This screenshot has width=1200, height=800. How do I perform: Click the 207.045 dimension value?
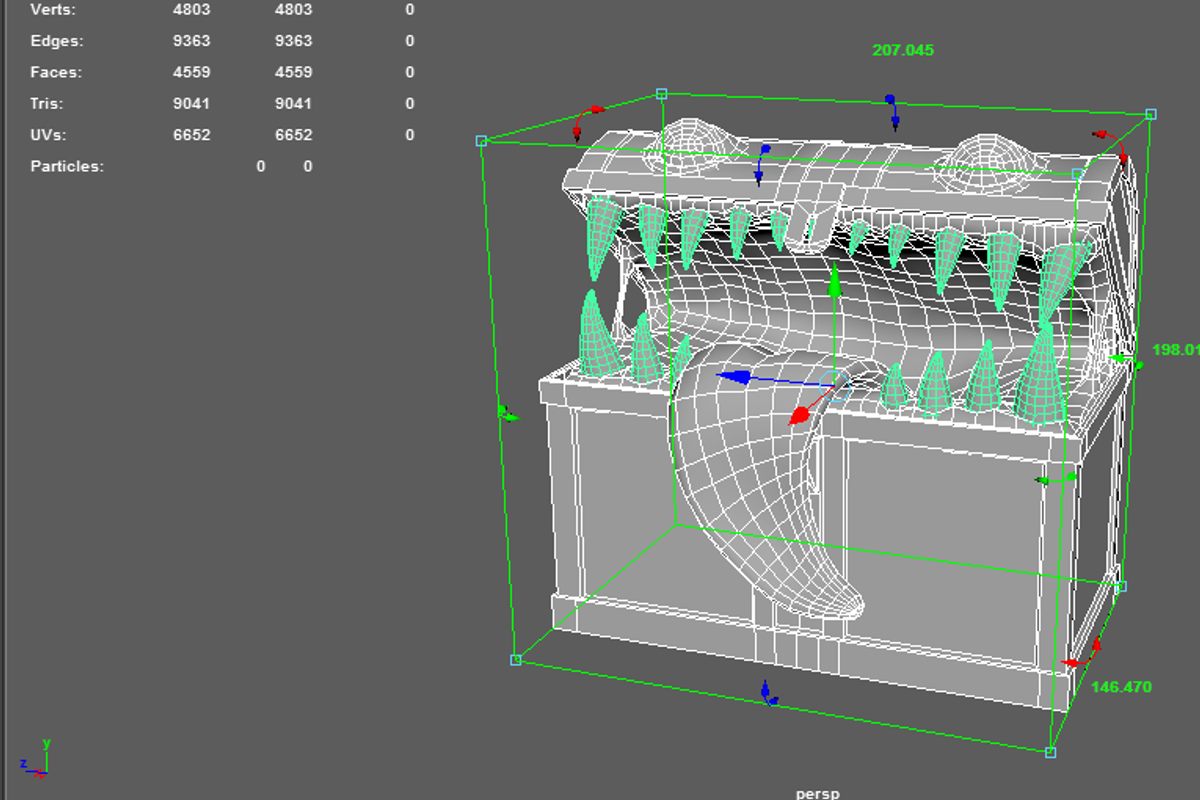click(x=903, y=49)
